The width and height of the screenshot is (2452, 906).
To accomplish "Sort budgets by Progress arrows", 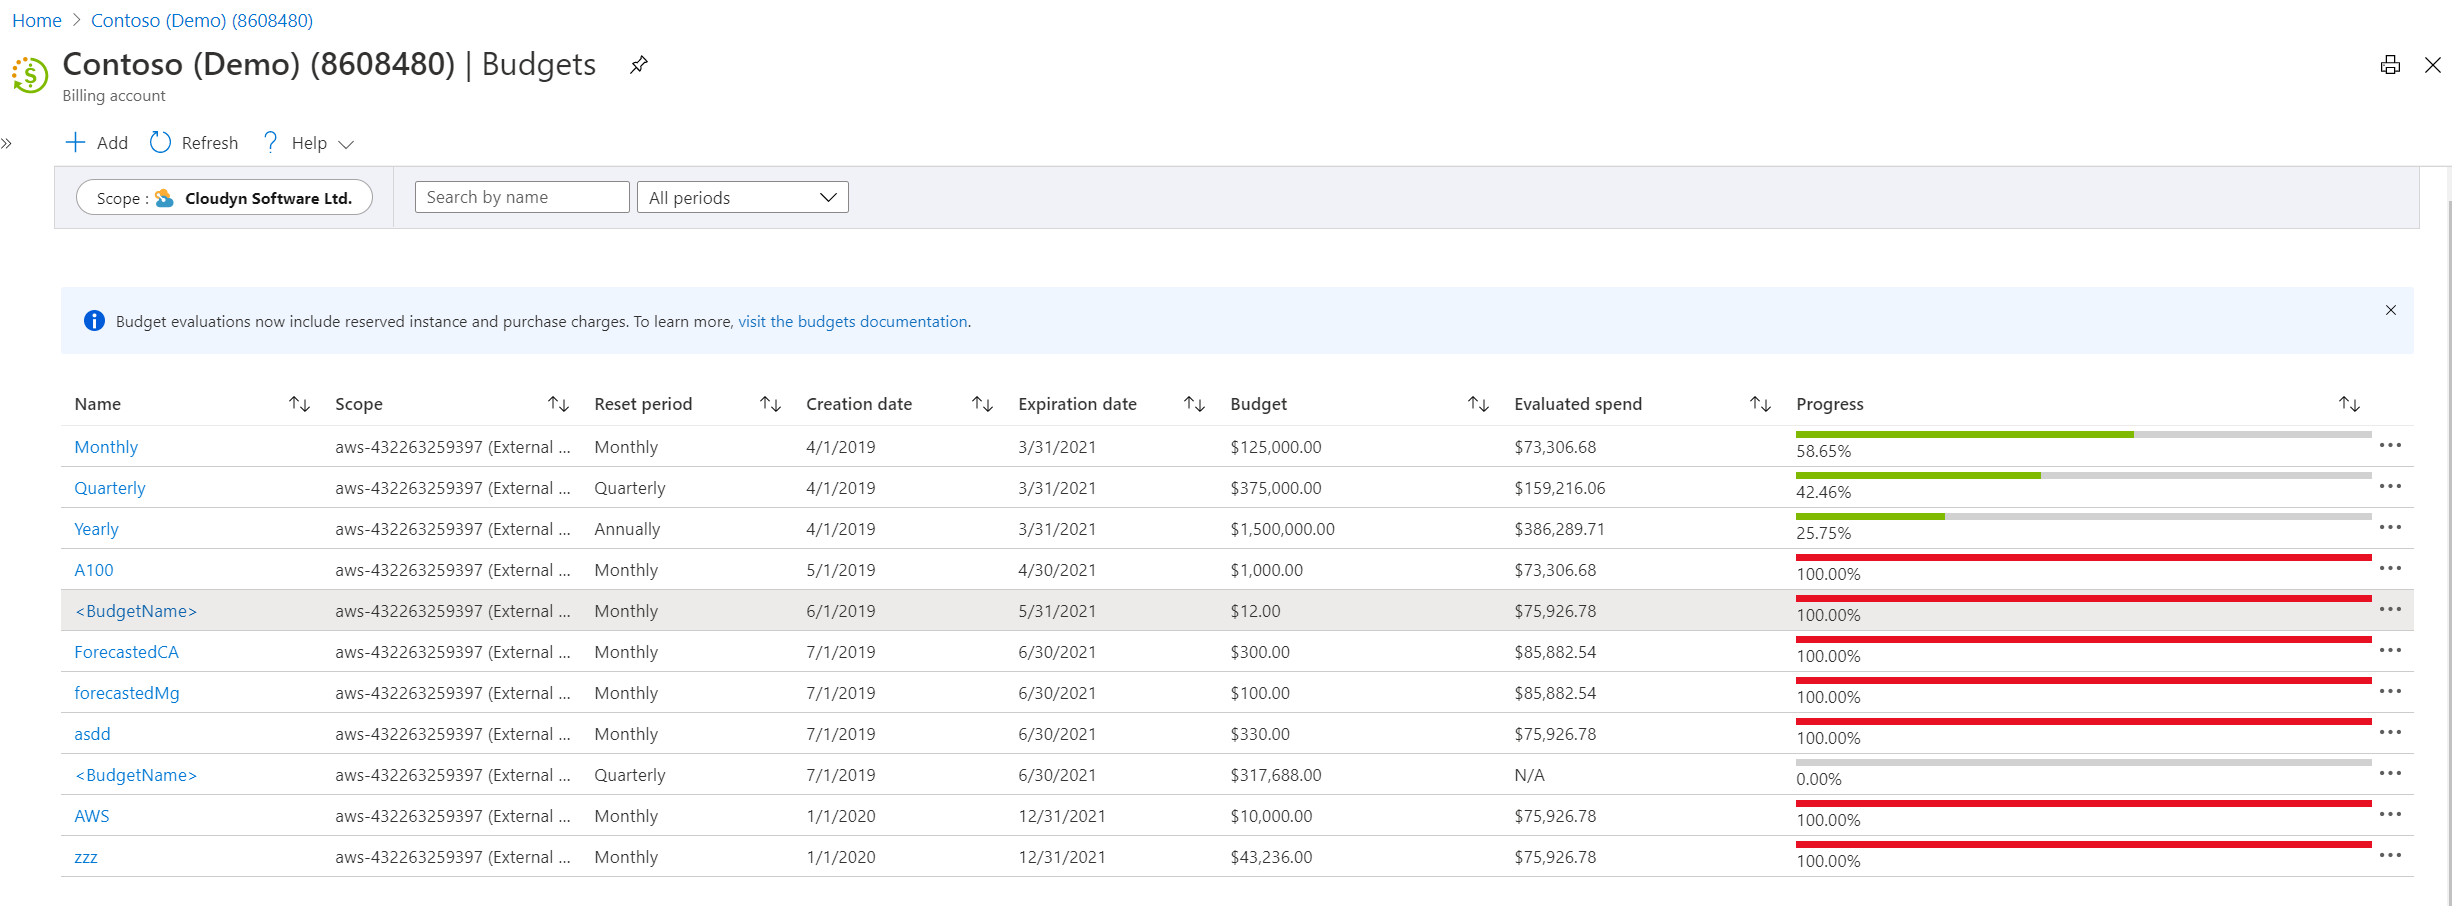I will 2349,404.
